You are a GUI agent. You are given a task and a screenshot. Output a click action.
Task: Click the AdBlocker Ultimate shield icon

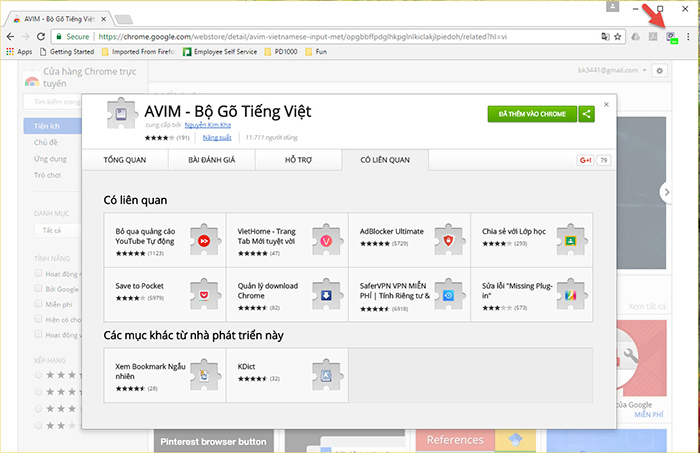(448, 241)
